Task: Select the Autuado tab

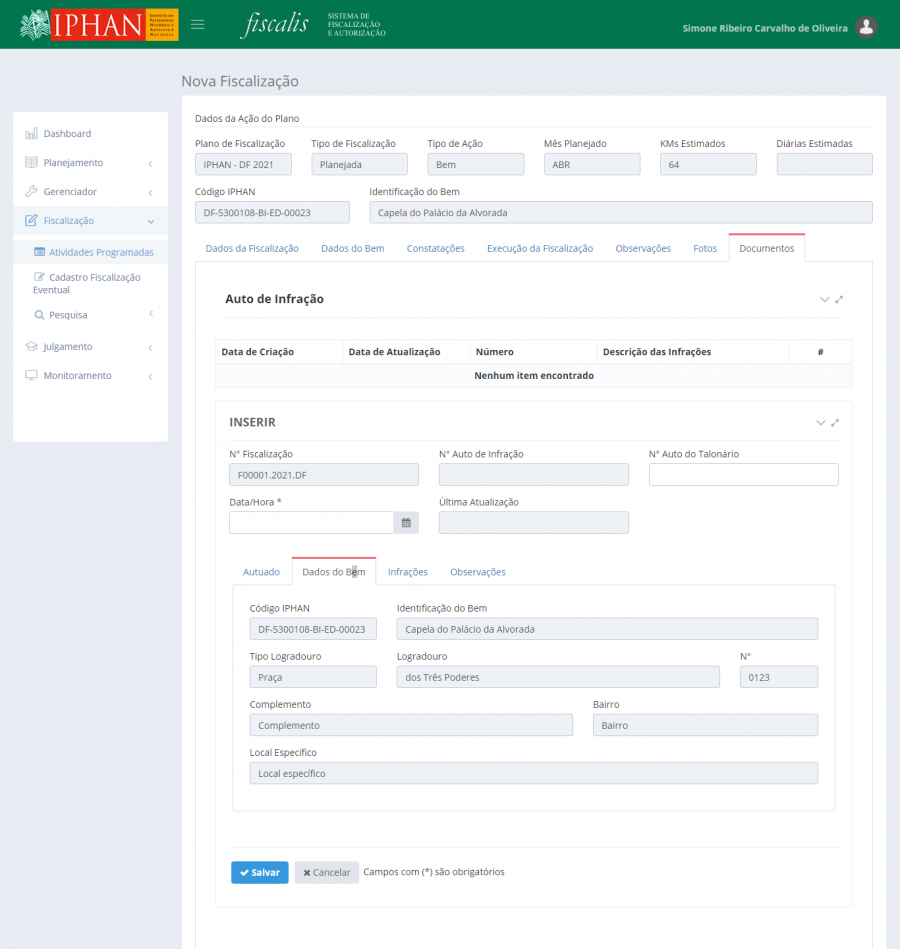Action: coord(261,572)
